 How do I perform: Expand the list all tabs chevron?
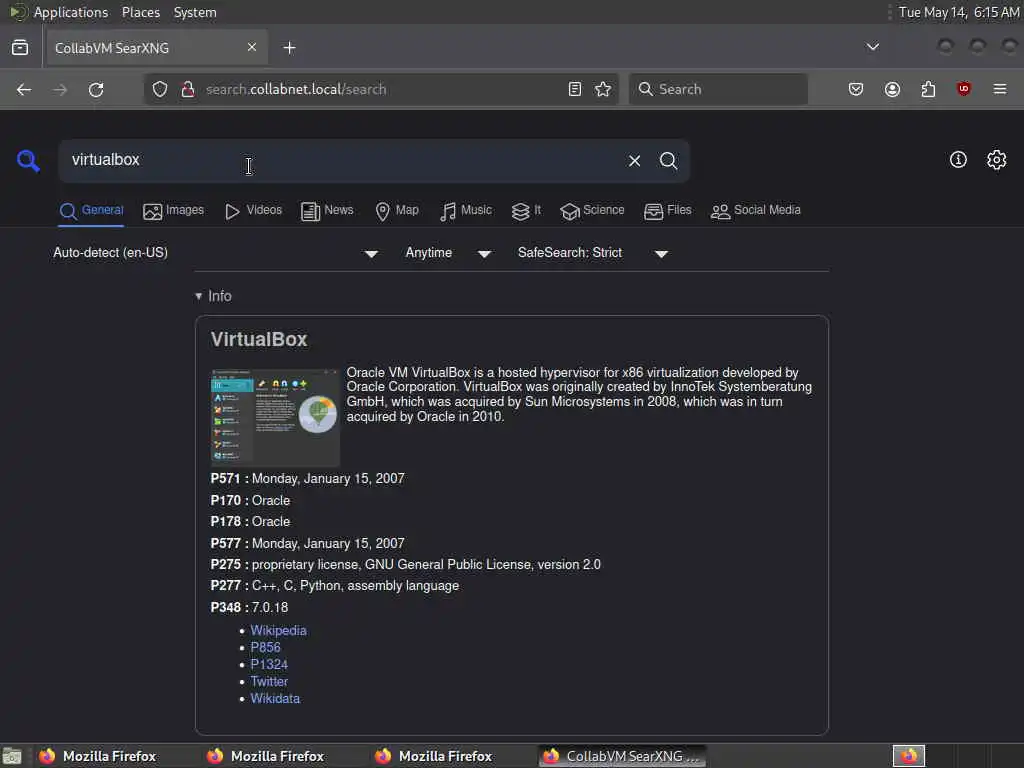tap(872, 47)
